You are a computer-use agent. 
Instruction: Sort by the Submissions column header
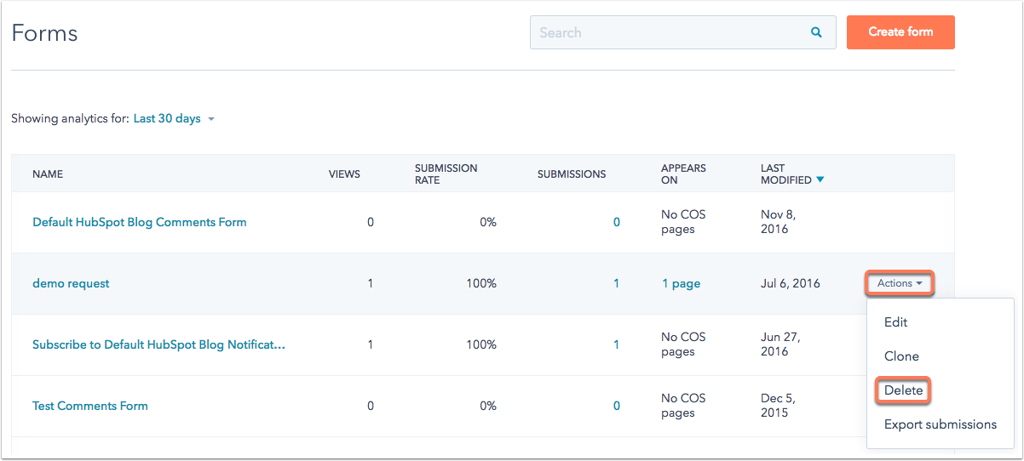(571, 174)
